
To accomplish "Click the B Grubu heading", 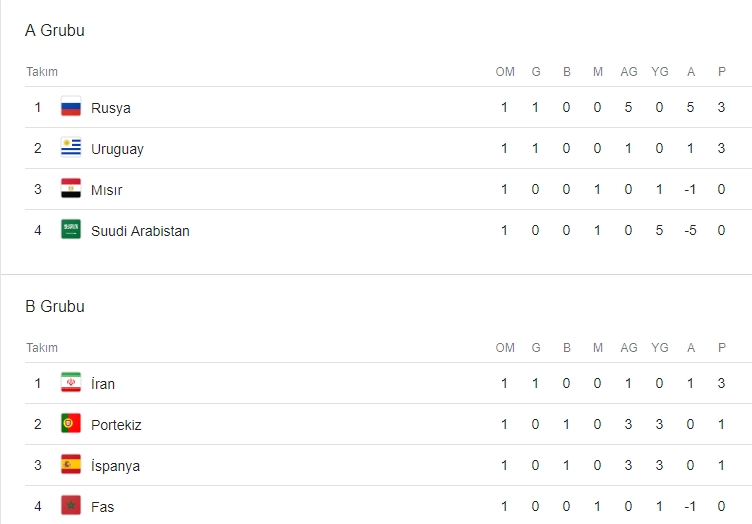I will (55, 307).
